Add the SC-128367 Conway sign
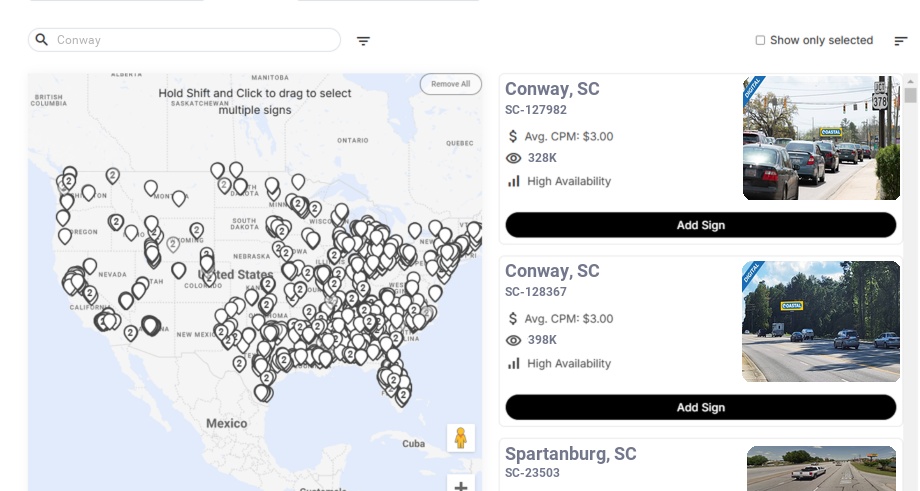Viewport: 920px width, 491px height. coord(700,407)
